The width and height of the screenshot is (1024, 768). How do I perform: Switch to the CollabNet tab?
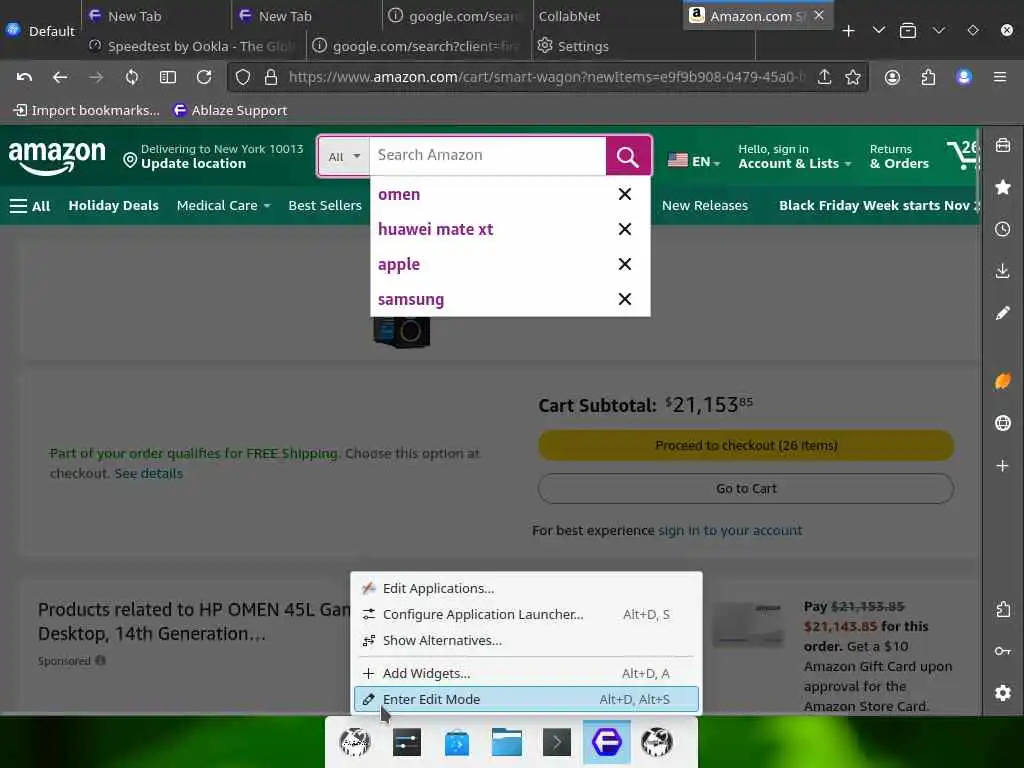569,16
